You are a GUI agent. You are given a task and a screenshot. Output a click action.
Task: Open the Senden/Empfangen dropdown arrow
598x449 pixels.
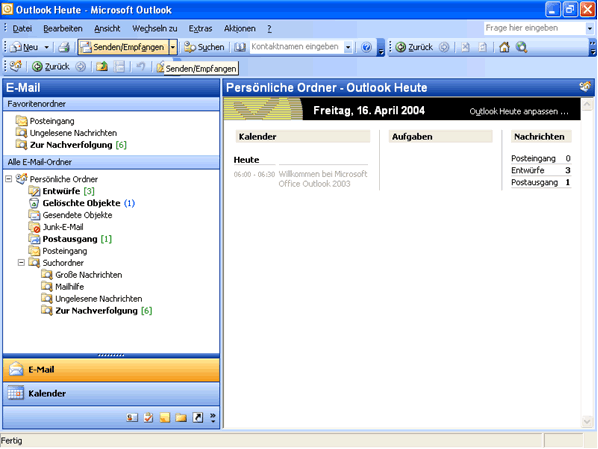[x=173, y=47]
